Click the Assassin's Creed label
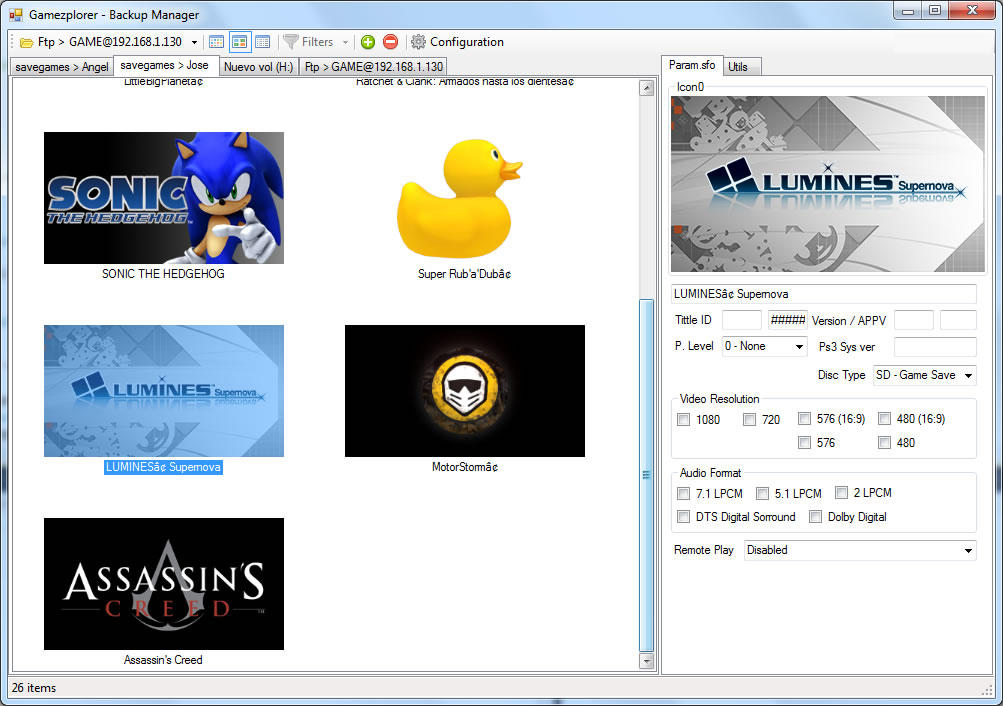Viewport: 1003px width, 706px height. tap(163, 660)
